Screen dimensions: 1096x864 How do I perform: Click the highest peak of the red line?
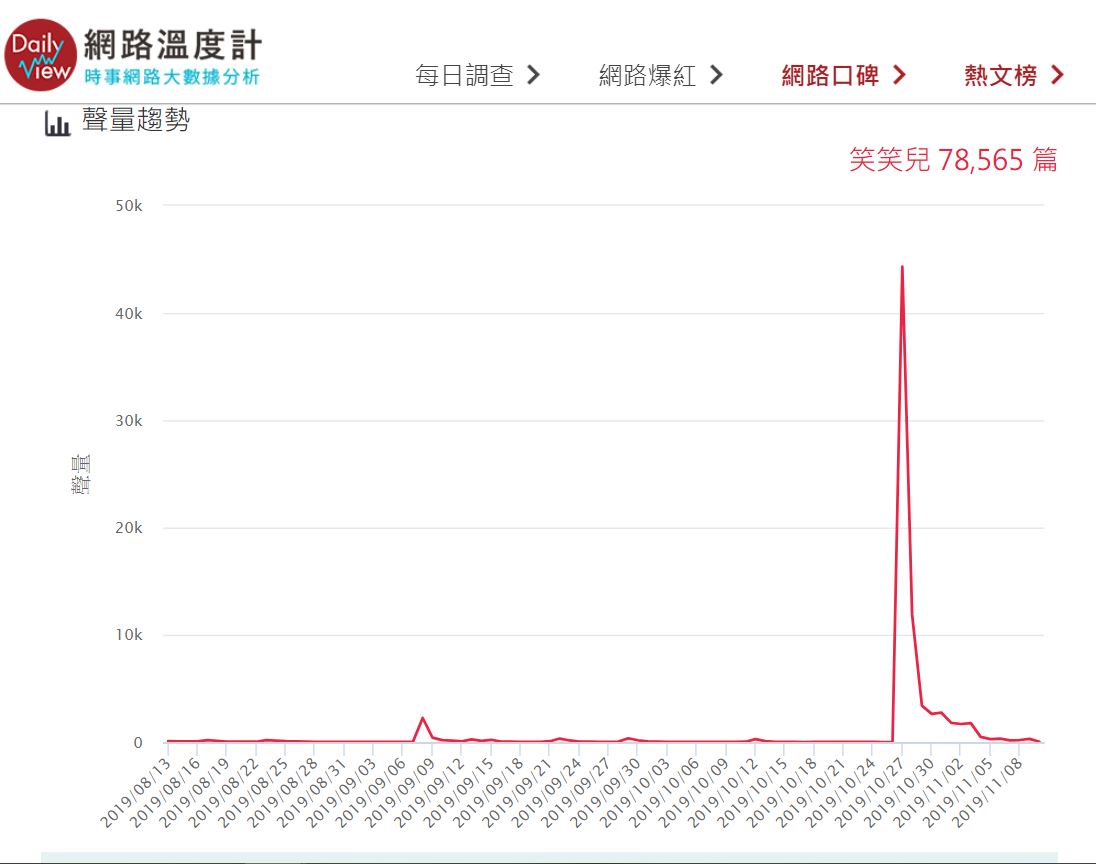(x=902, y=267)
